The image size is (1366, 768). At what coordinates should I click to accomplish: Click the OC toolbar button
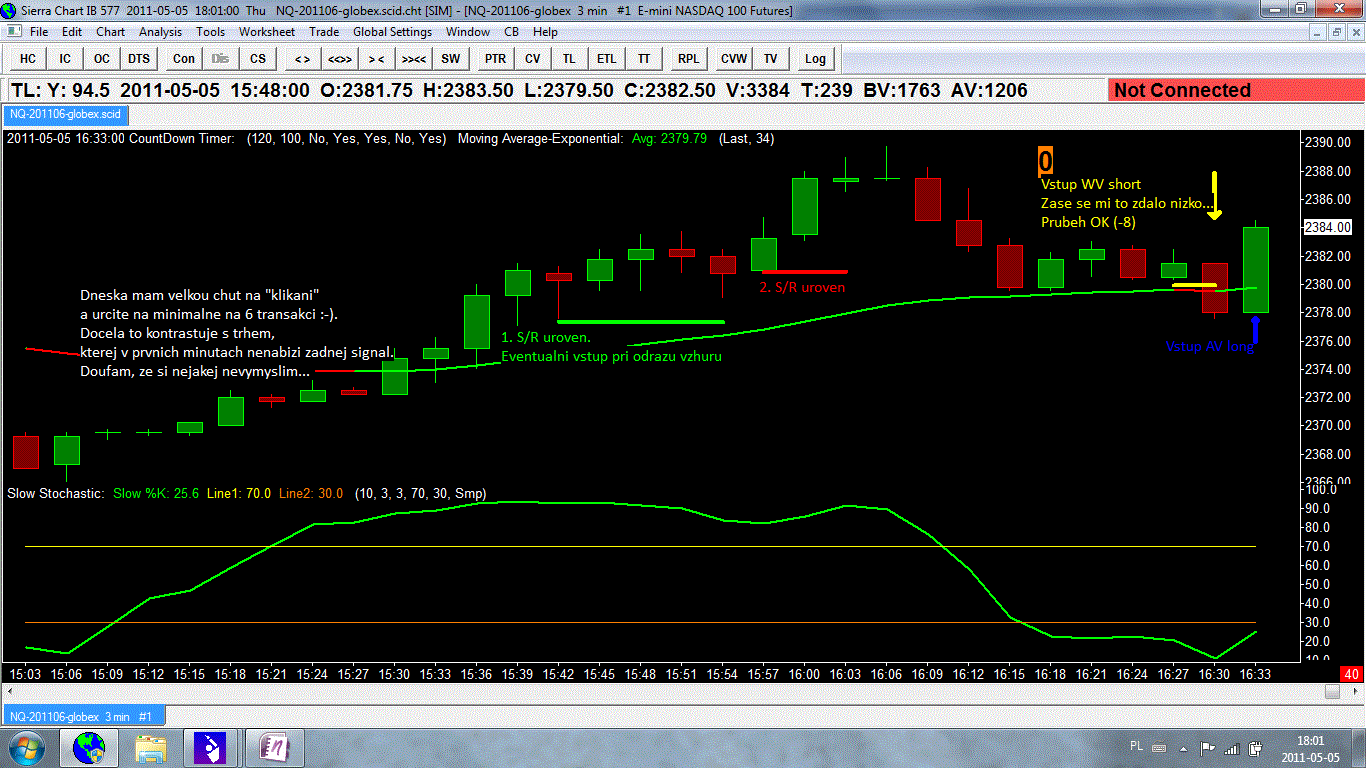click(102, 58)
